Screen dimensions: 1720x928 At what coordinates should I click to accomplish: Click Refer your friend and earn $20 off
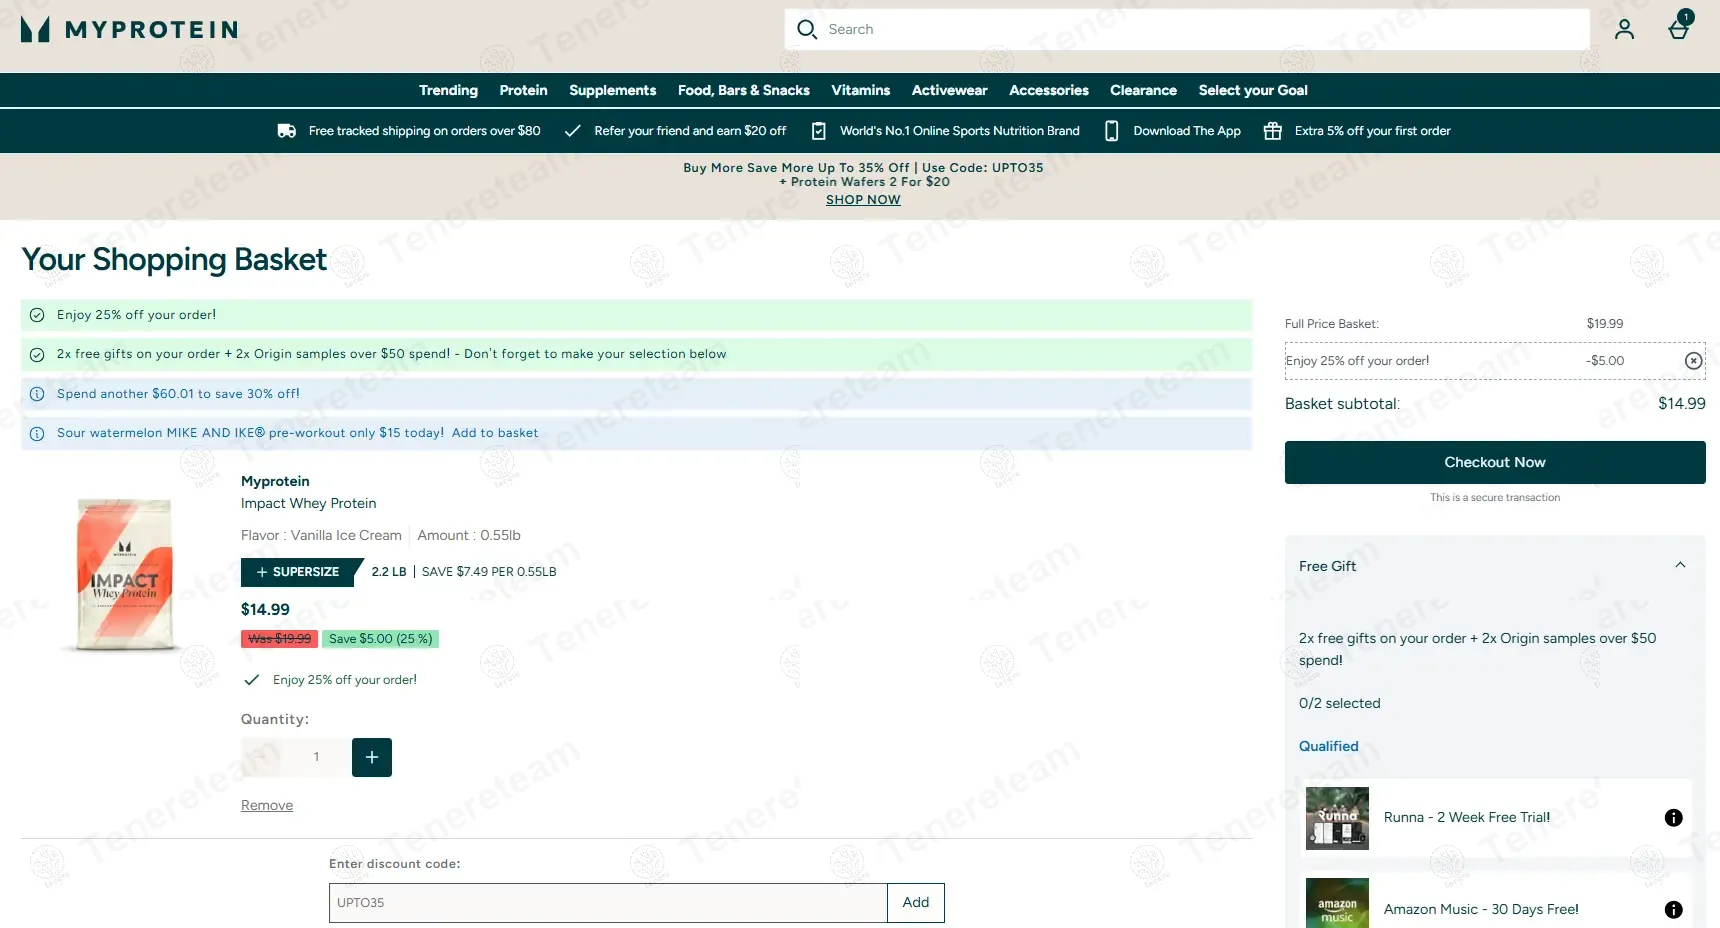click(690, 131)
